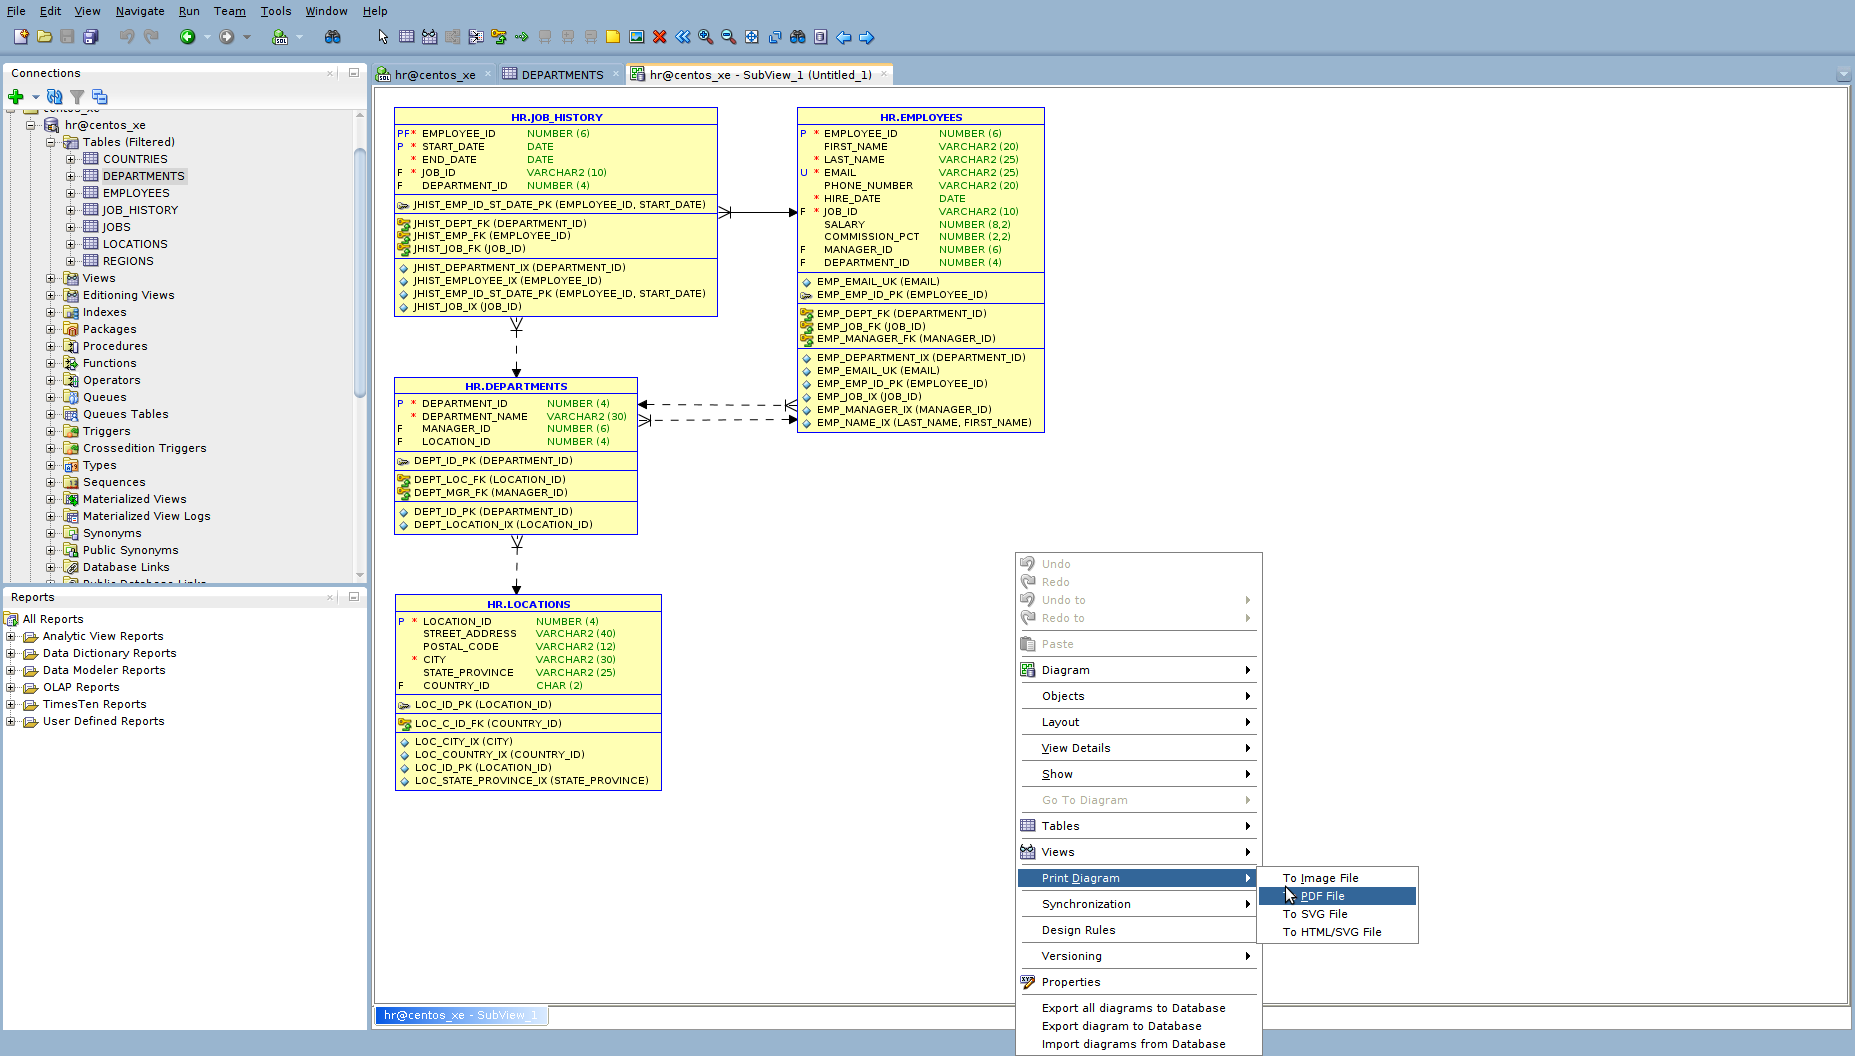Image resolution: width=1855 pixels, height=1056 pixels.
Task: Click the blue right arrow diagram icon
Action: [866, 37]
